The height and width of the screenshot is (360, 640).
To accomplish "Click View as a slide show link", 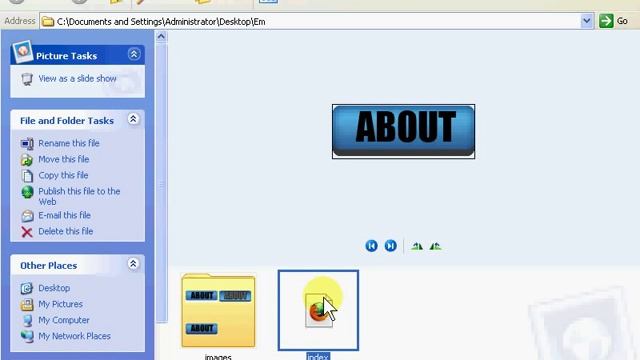I will tap(78, 78).
